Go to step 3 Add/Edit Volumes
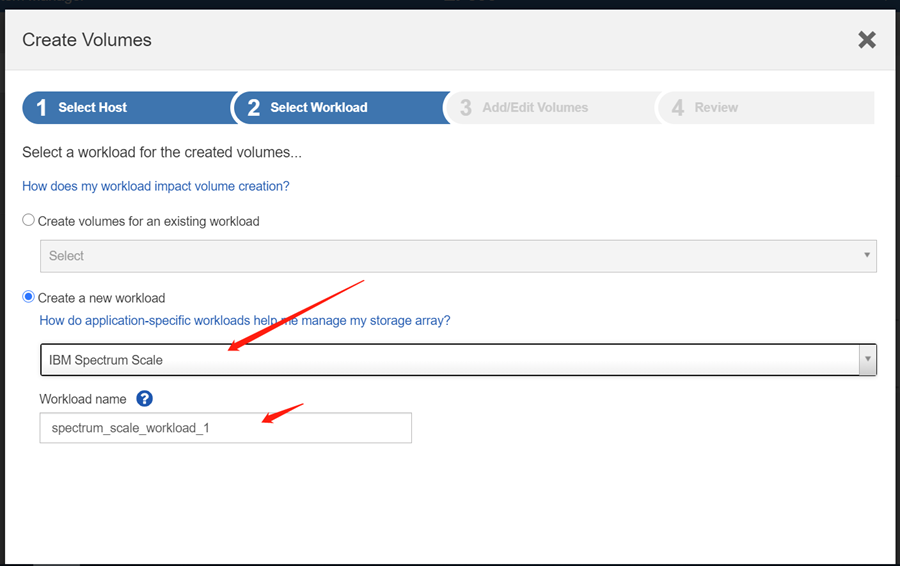The width and height of the screenshot is (900, 566). pyautogui.click(x=553, y=107)
